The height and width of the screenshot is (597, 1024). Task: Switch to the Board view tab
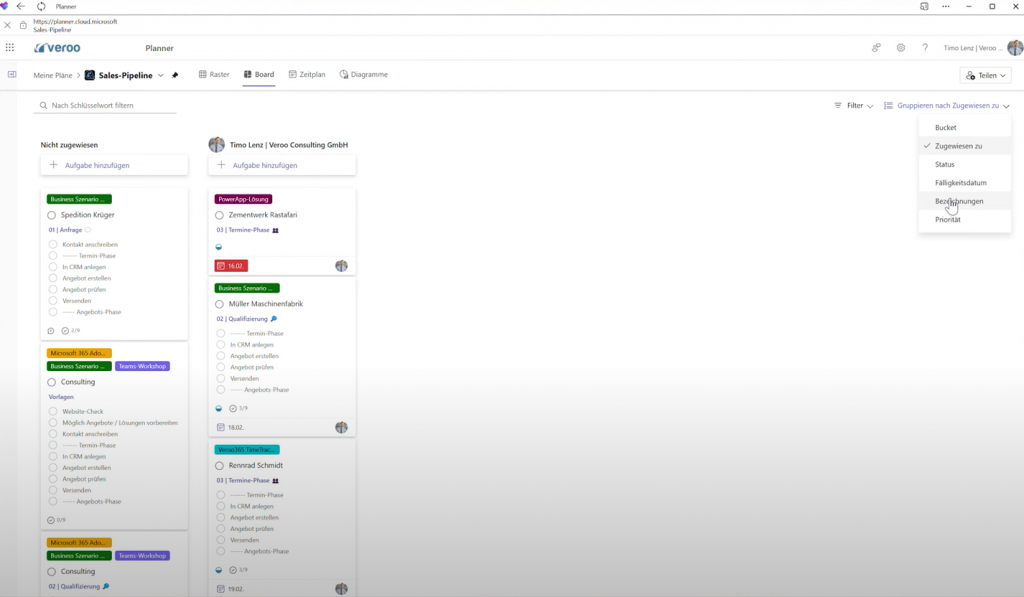(x=259, y=74)
